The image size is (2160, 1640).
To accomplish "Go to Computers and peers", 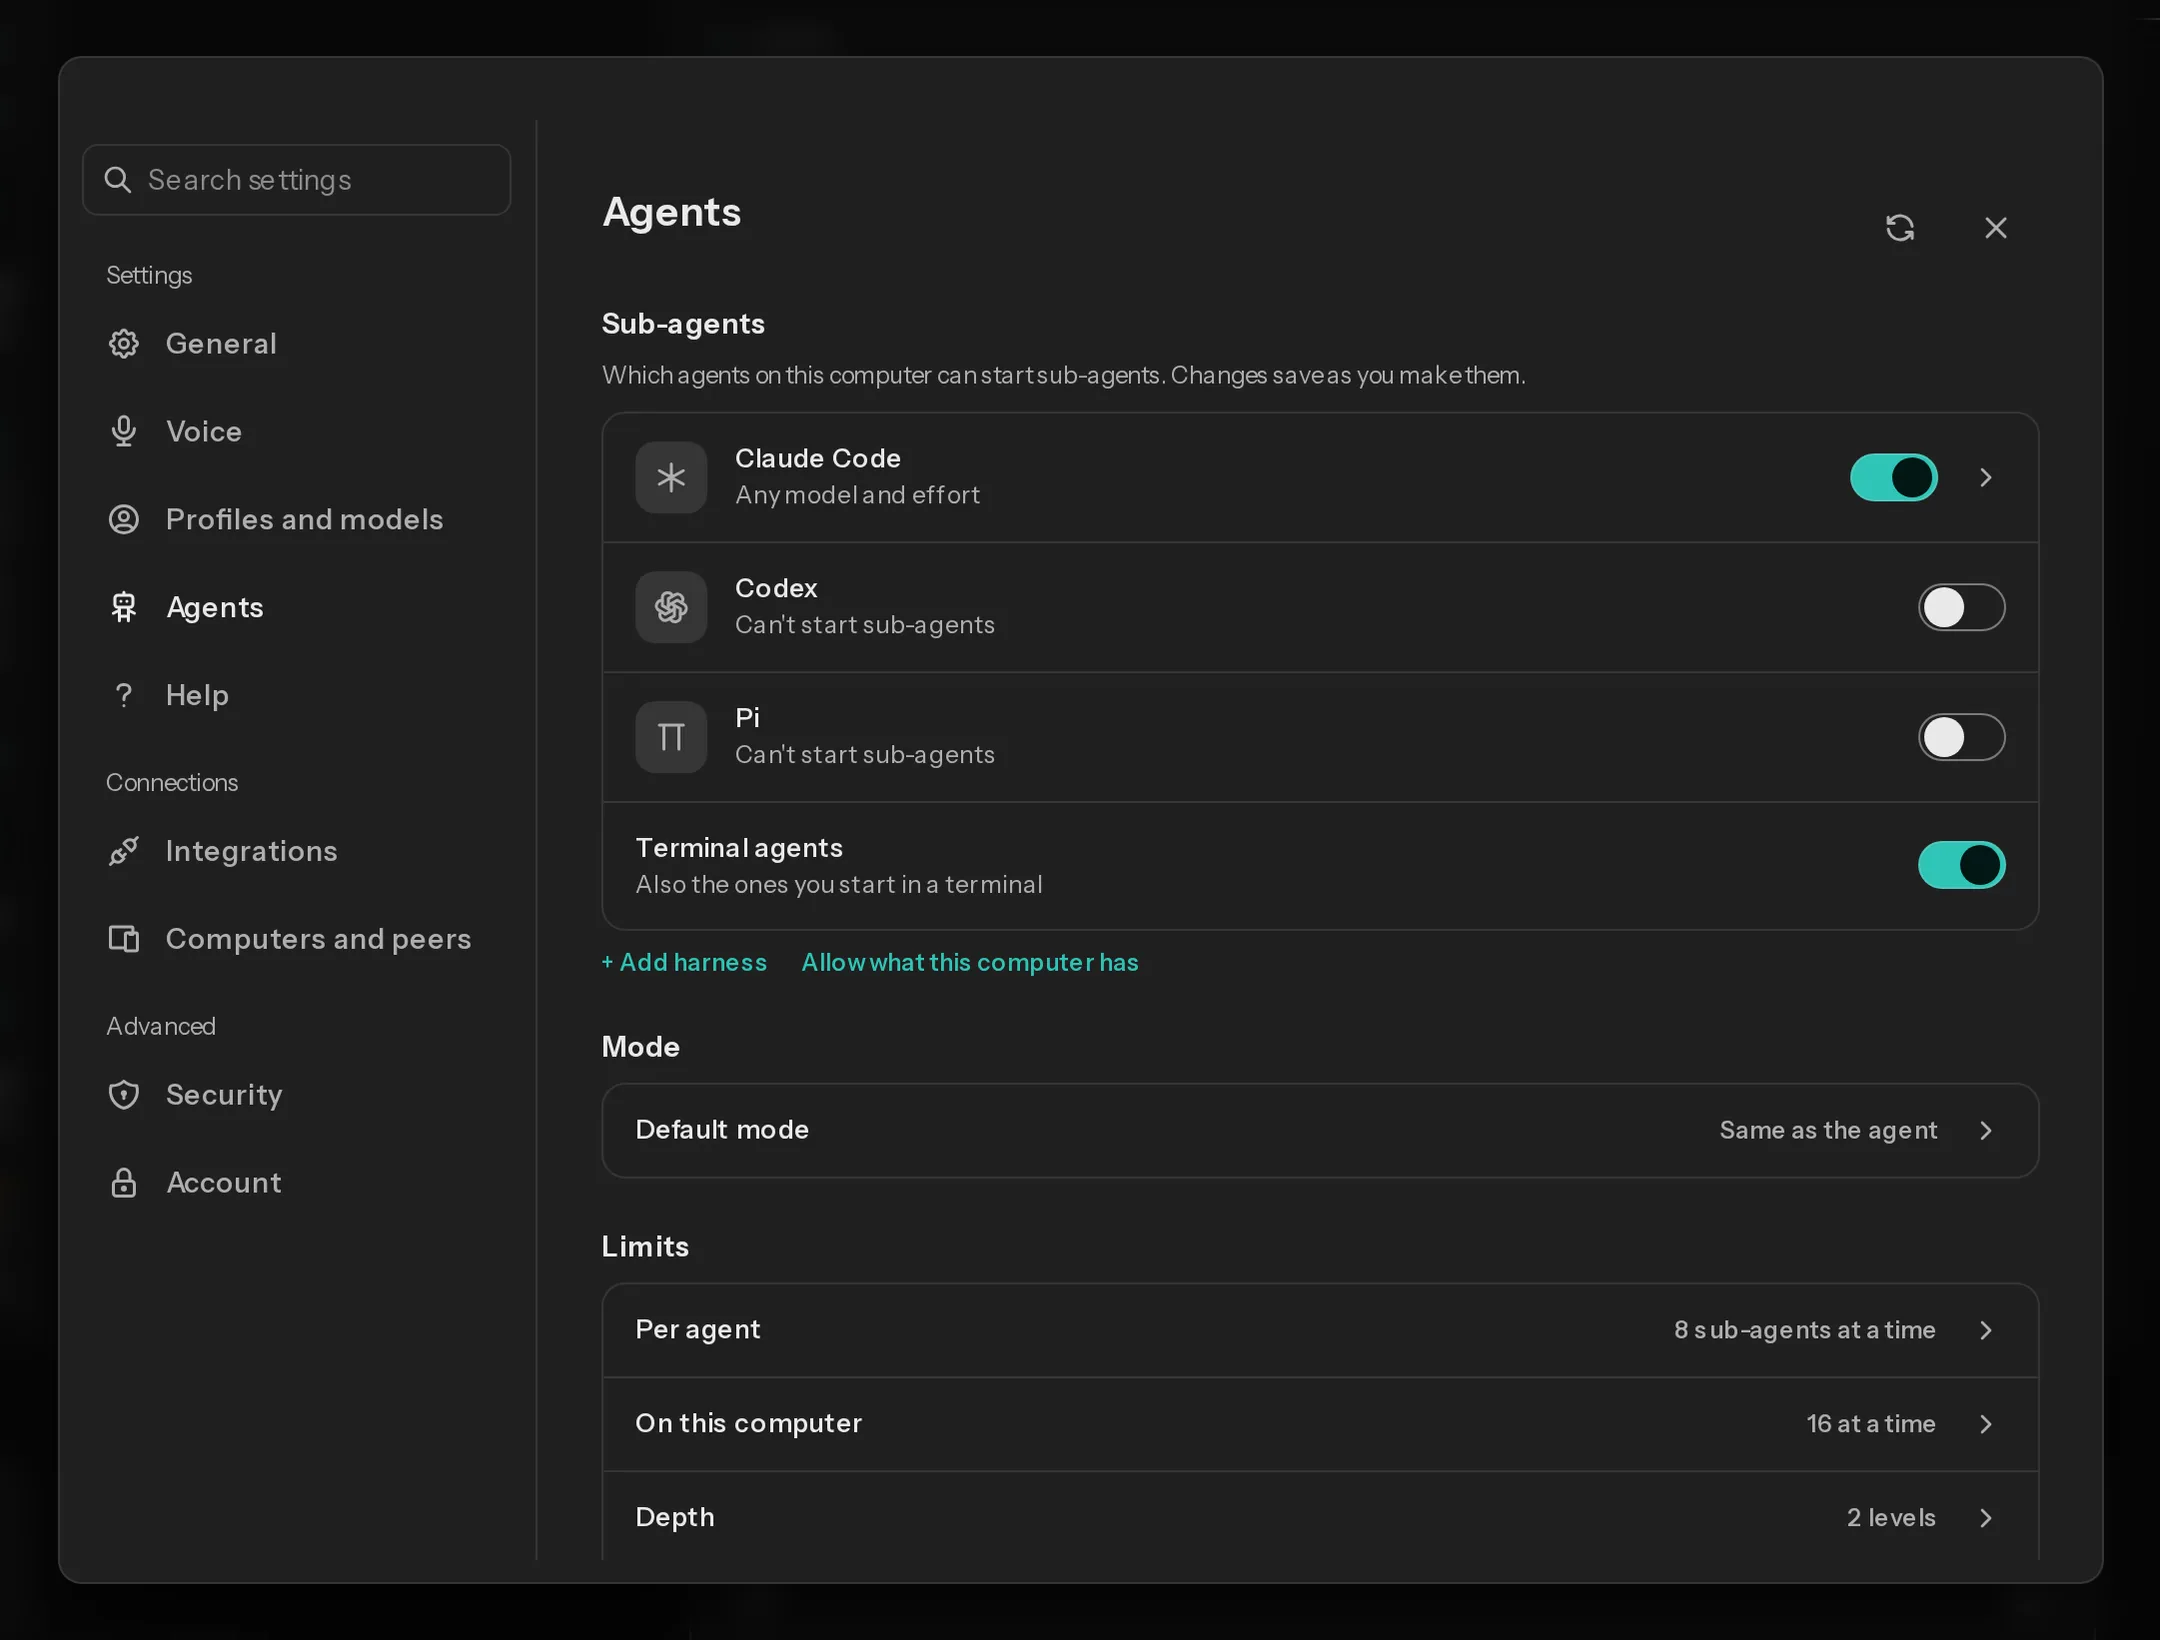I will coord(296,939).
